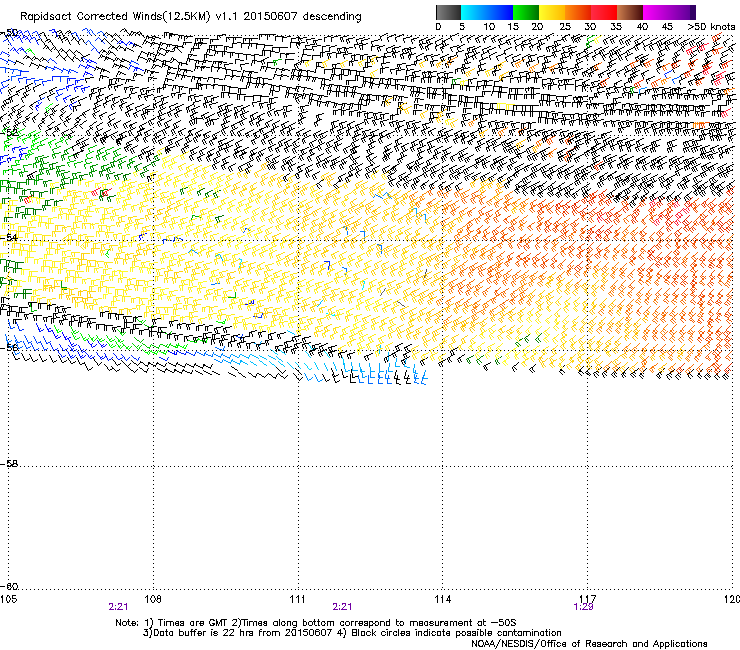The image size is (740, 650).
Task: Click the '117' longitude axis label
Action: click(588, 599)
